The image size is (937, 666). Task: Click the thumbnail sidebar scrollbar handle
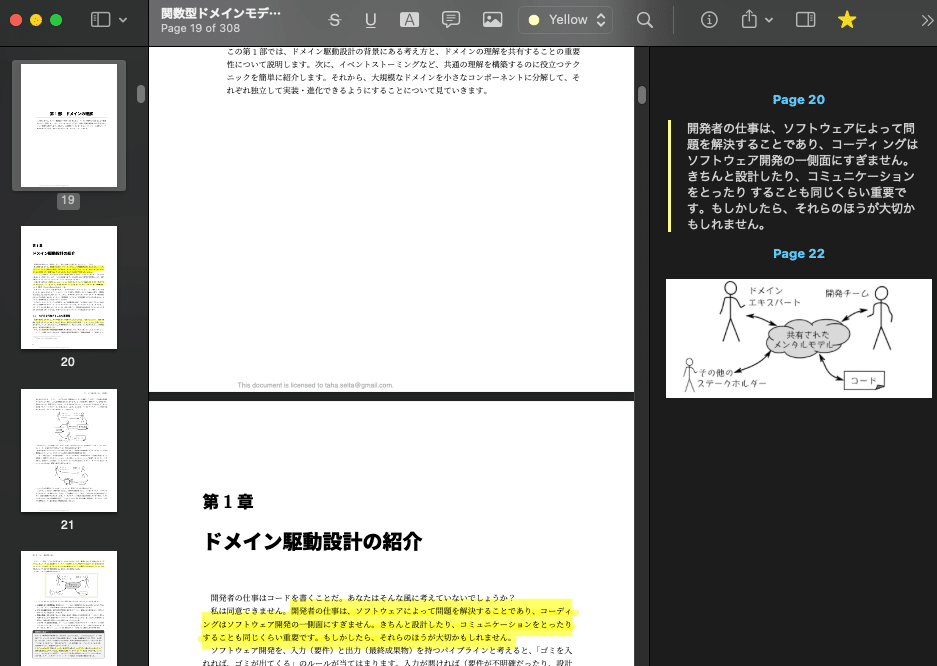[141, 94]
